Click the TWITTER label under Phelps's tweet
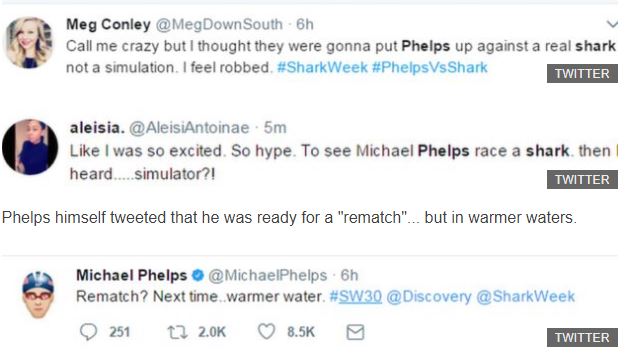Screen dimensions: 642x362 (x=582, y=337)
